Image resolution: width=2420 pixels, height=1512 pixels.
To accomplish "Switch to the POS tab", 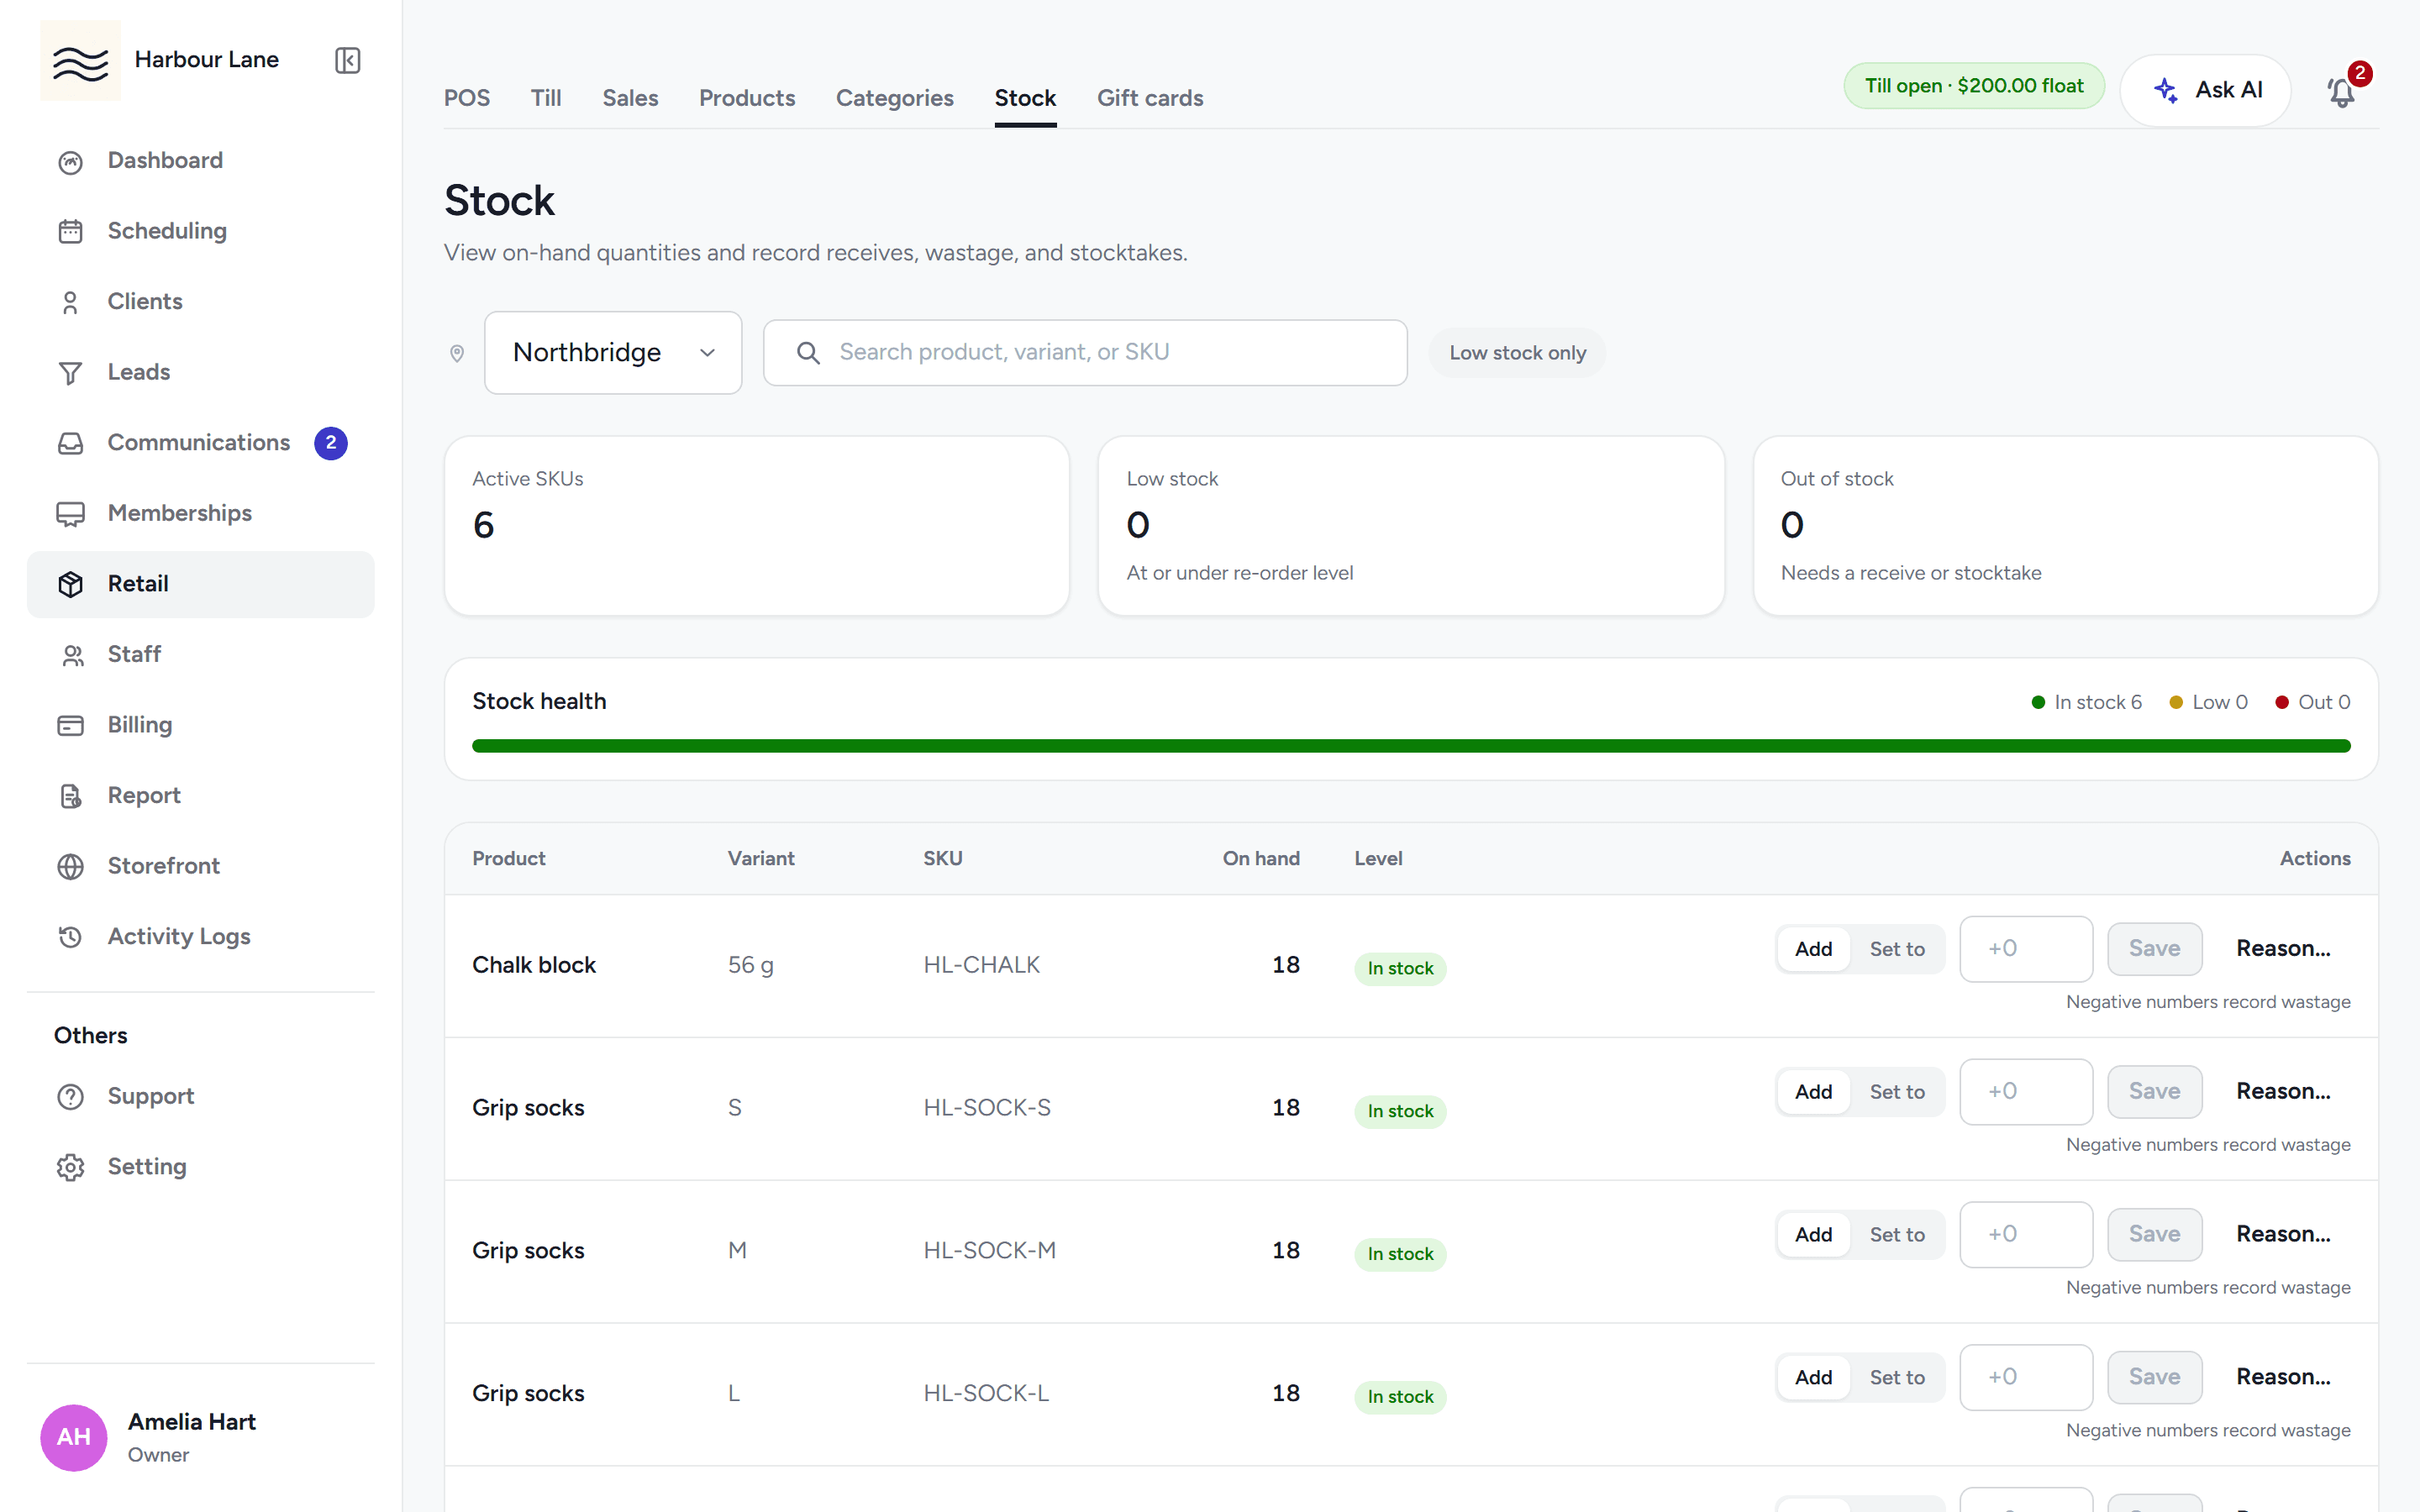I will point(467,98).
